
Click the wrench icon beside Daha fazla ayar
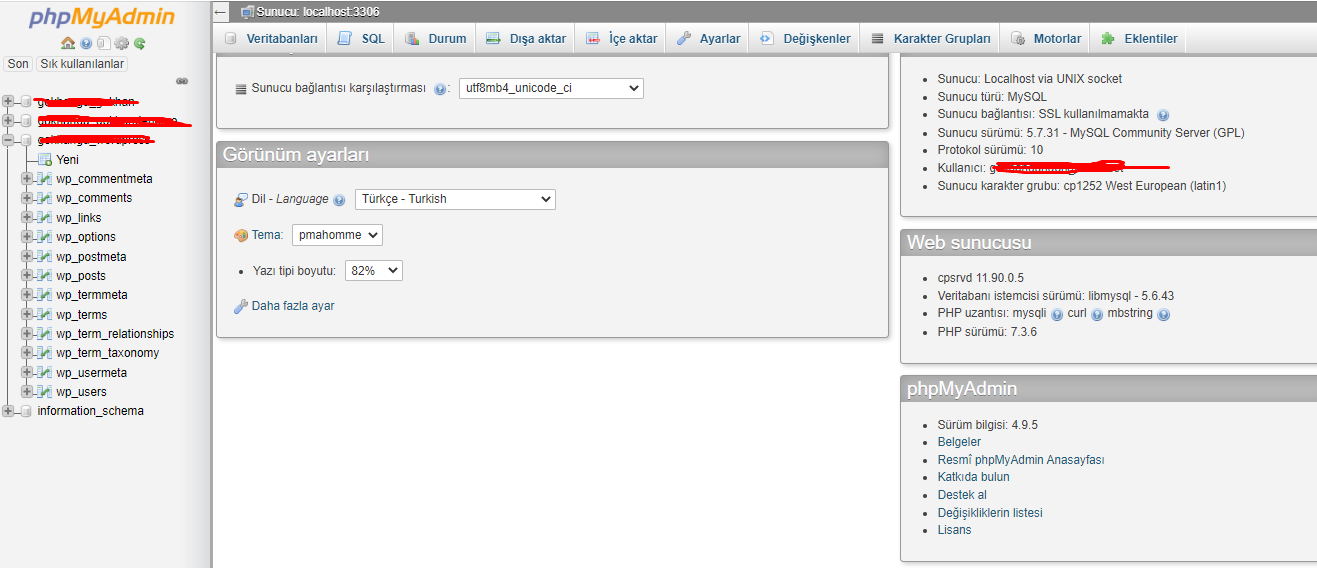click(240, 306)
